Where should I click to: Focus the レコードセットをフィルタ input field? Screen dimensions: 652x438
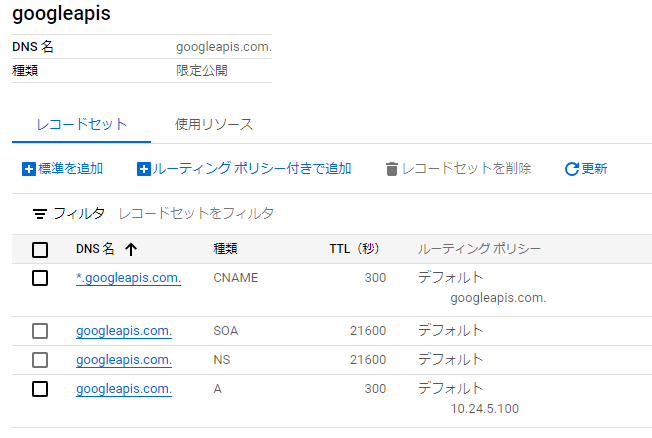pyautogui.click(x=300, y=213)
